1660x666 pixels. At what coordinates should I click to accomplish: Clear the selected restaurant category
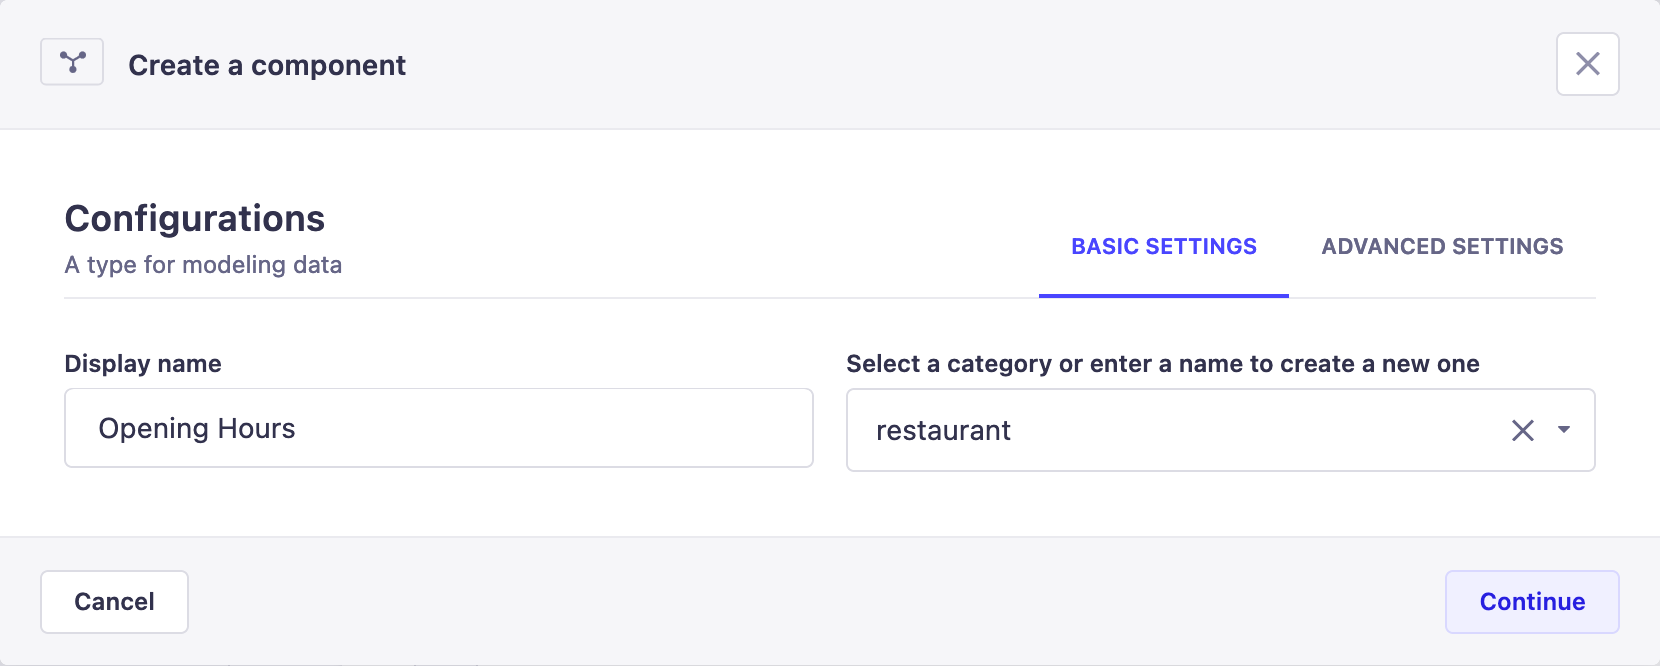pos(1522,430)
